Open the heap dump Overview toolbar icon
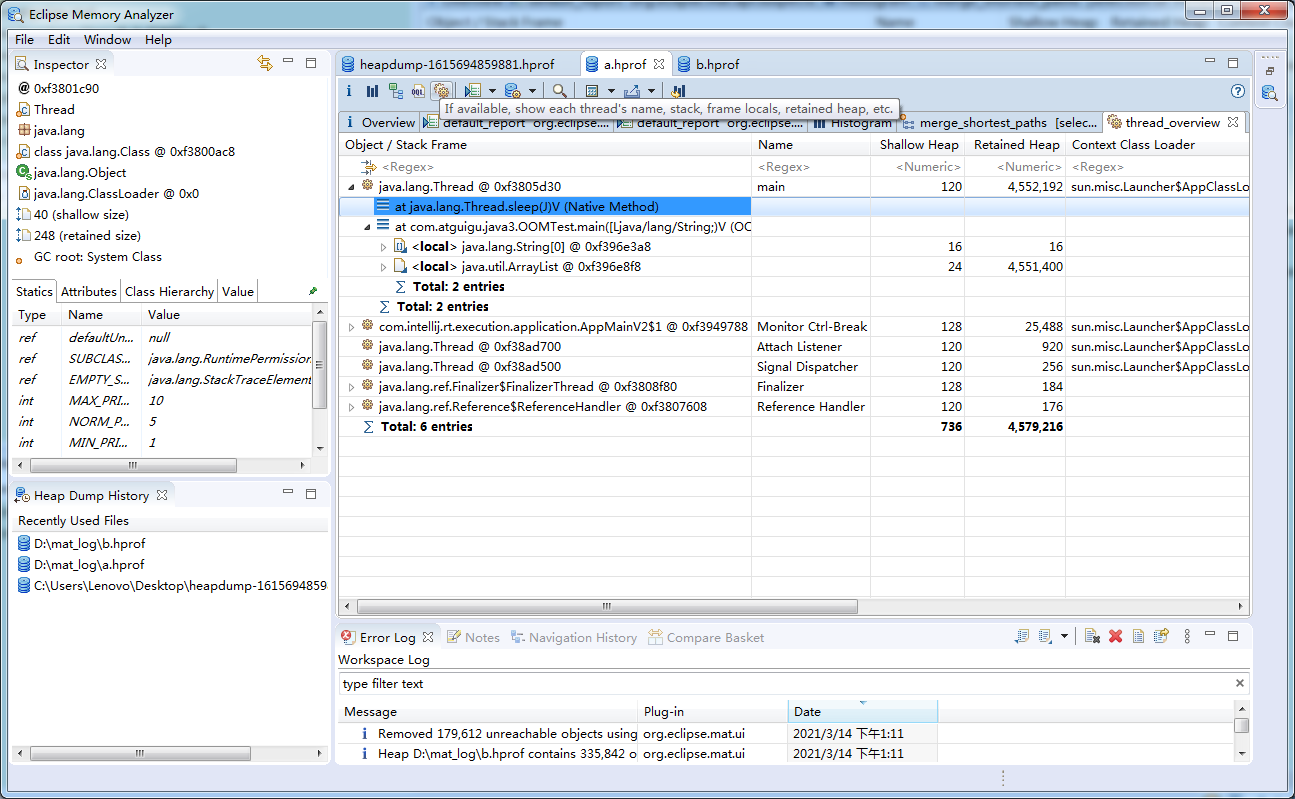The image size is (1295, 799). (349, 91)
